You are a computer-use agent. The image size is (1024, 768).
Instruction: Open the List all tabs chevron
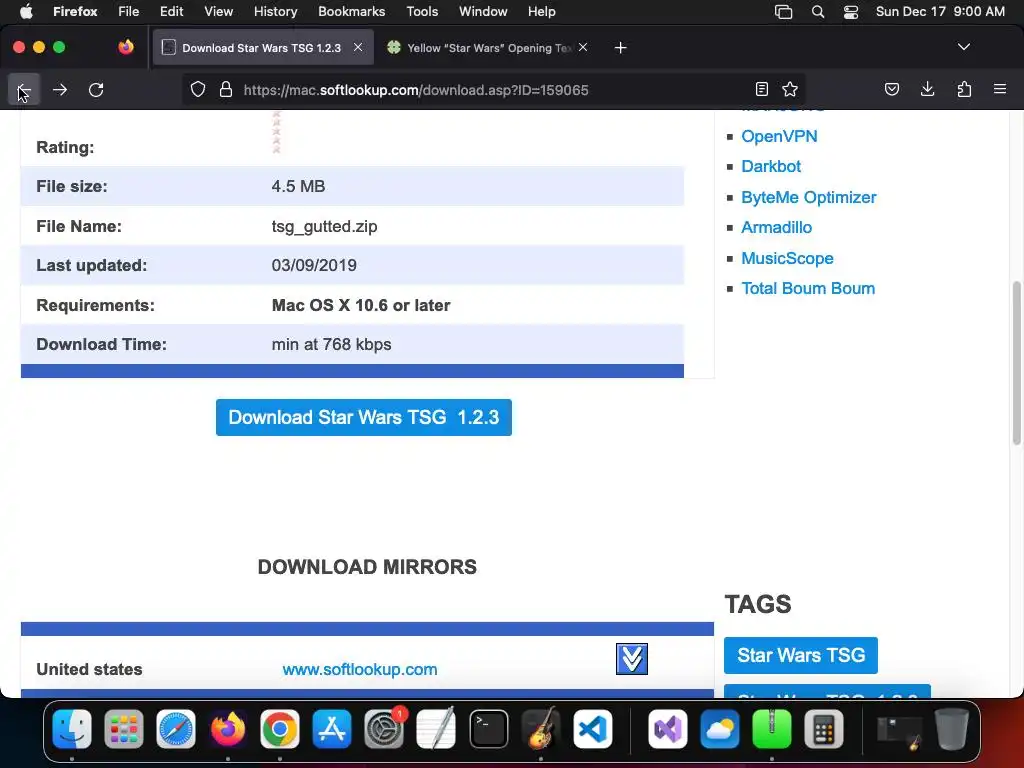(963, 47)
